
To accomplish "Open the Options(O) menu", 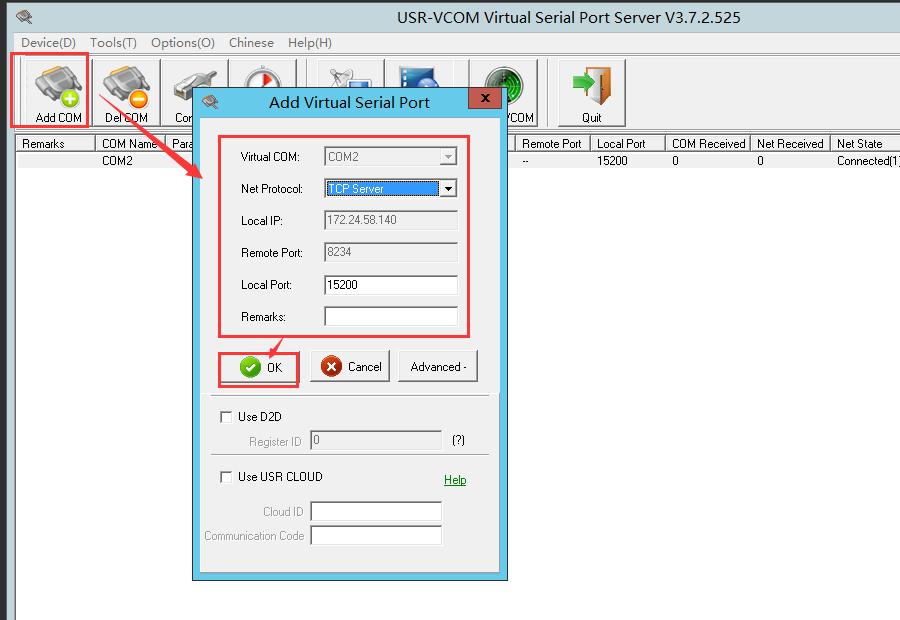I will (x=183, y=42).
